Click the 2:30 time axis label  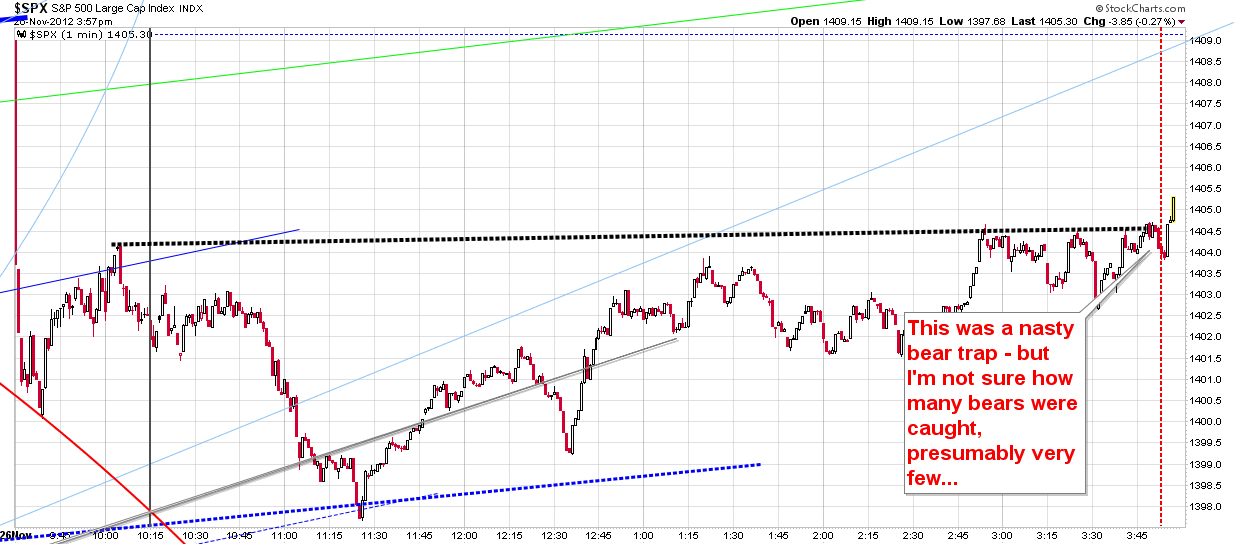(912, 536)
